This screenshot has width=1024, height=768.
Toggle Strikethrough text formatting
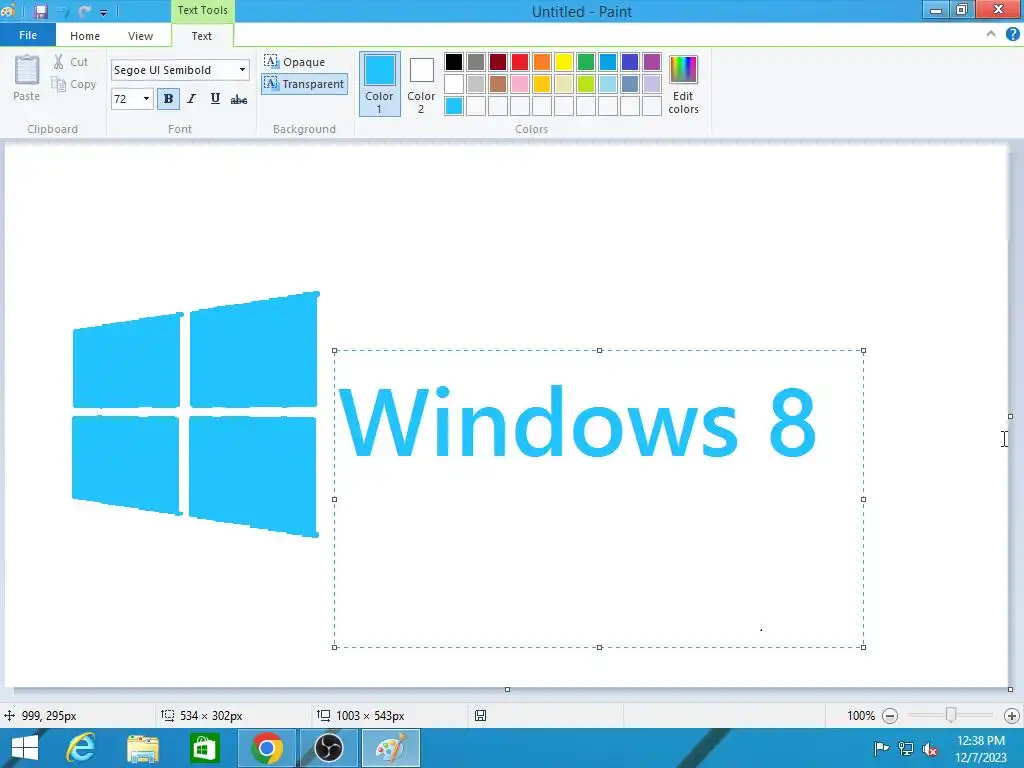(239, 99)
